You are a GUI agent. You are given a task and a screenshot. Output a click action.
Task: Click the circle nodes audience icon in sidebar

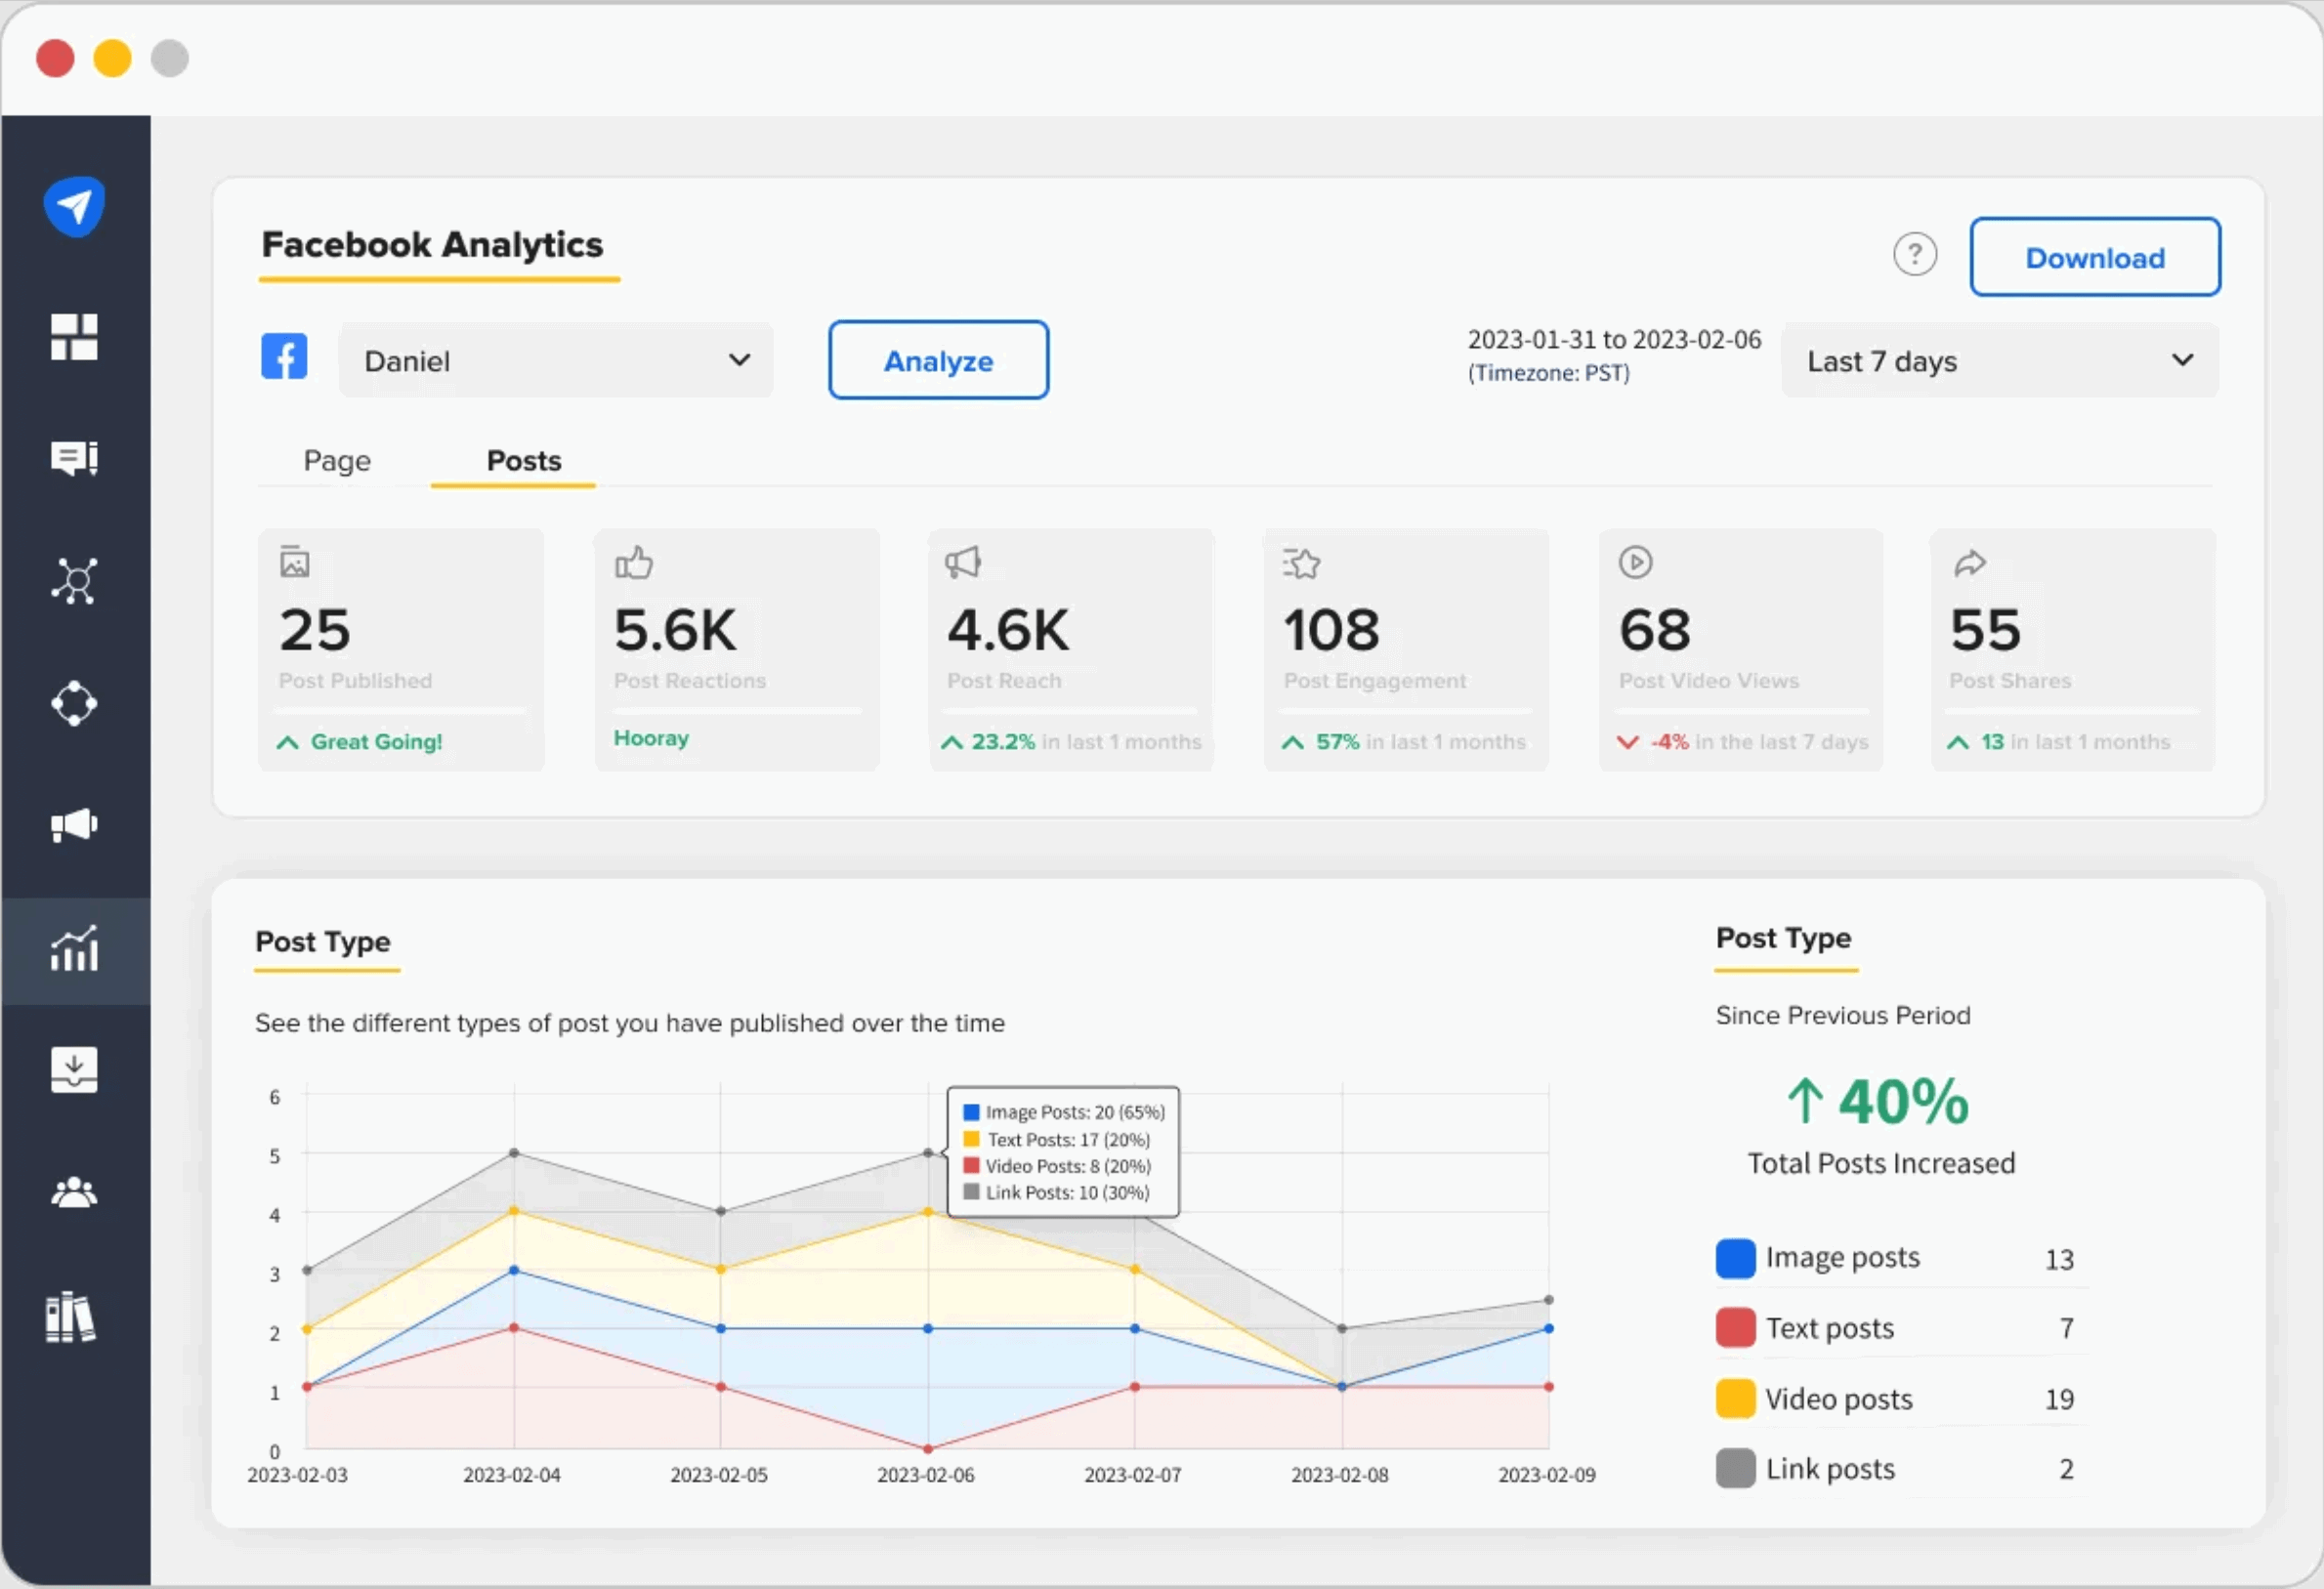point(75,703)
